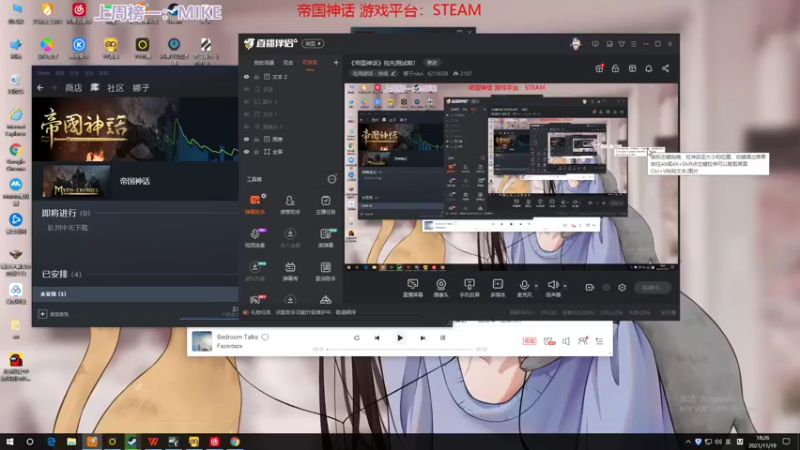This screenshot has height=450, width=800.
Task: Click the Myth of Empires game thumbnail in Steam
Action: coord(76,181)
